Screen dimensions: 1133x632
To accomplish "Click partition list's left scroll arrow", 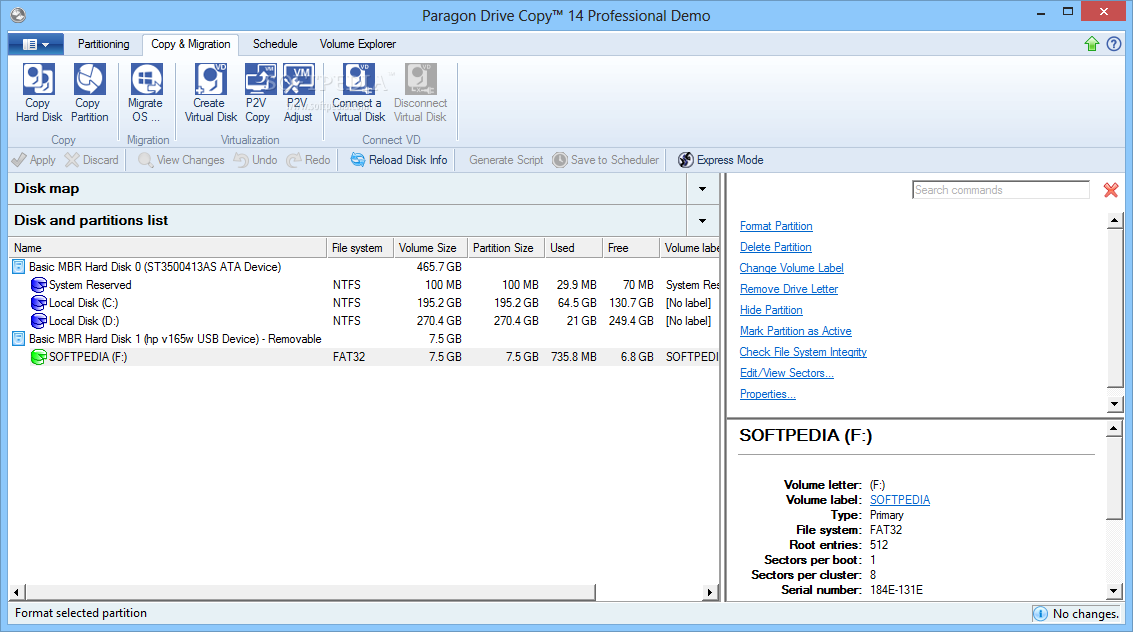I will coord(16,592).
